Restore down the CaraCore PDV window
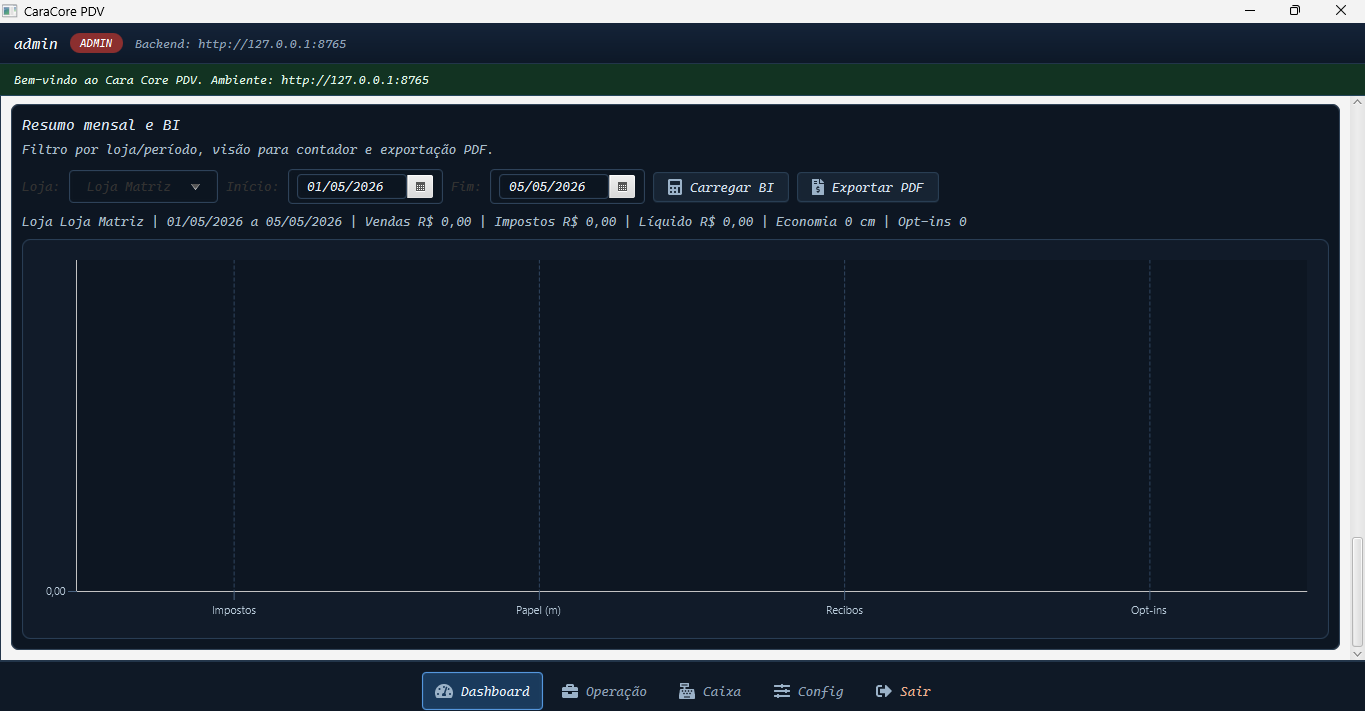Image resolution: width=1365 pixels, height=711 pixels. pyautogui.click(x=1295, y=11)
